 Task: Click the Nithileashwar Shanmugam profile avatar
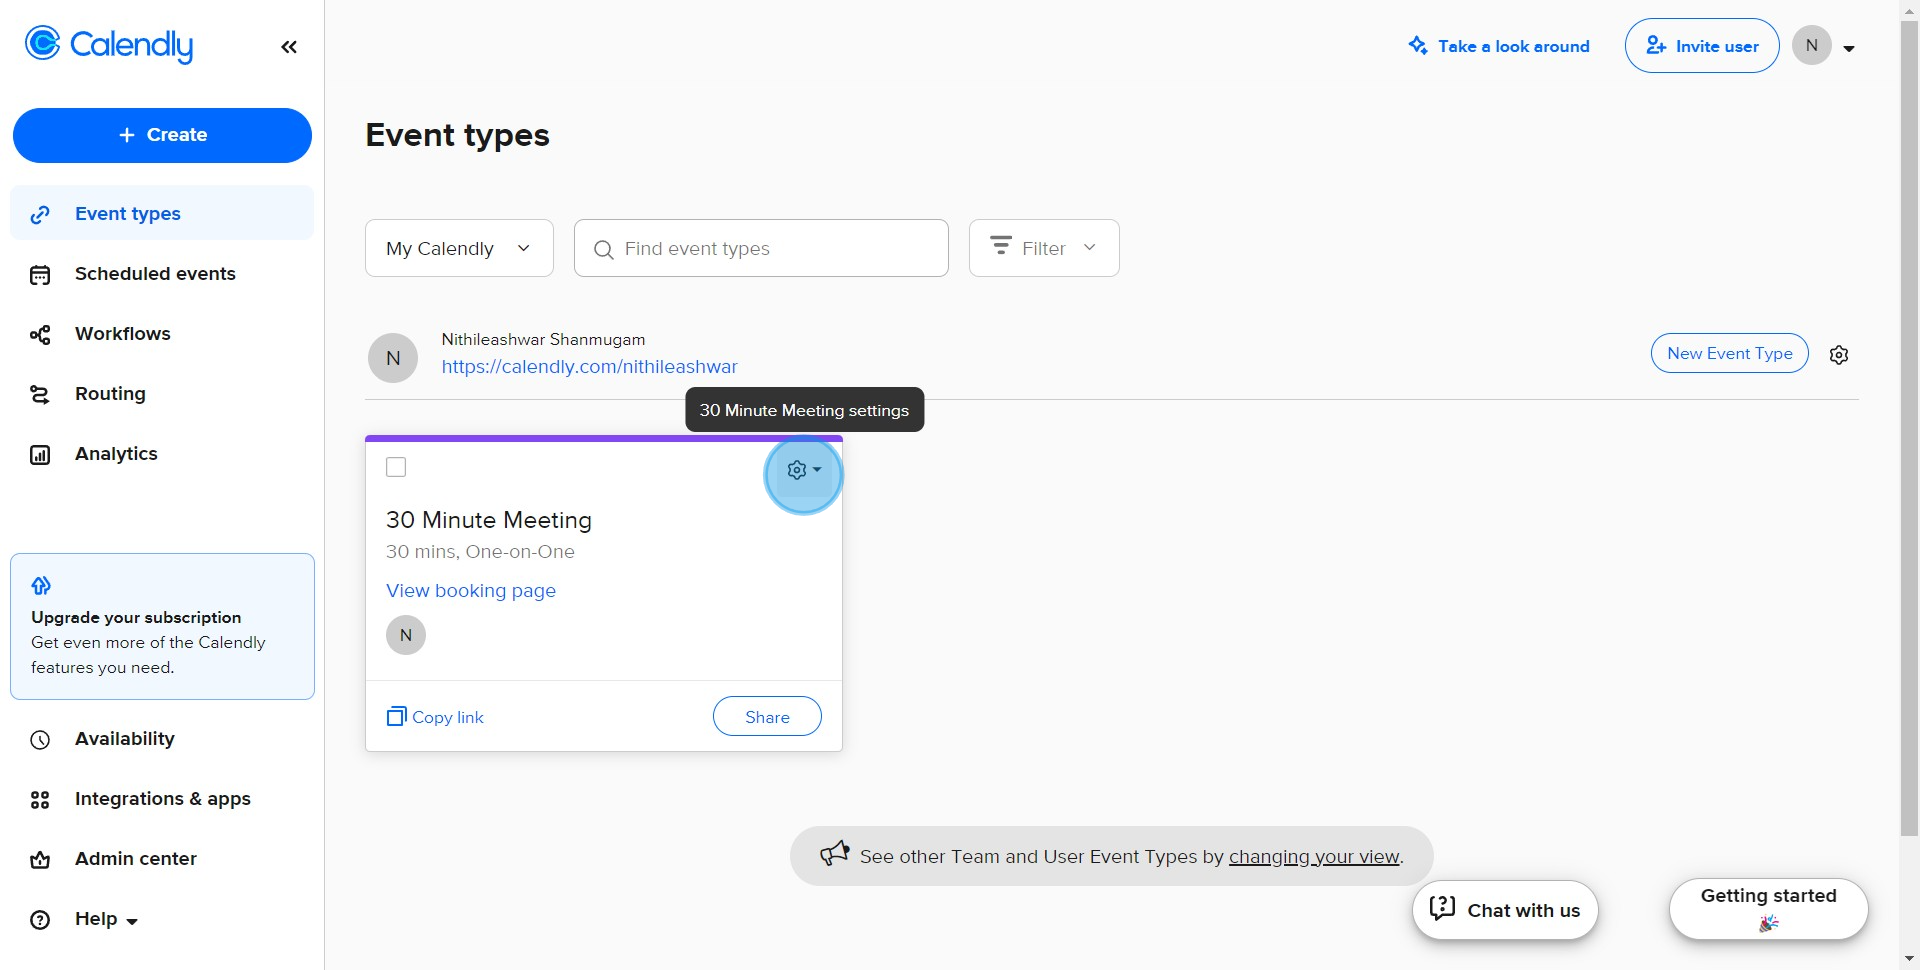click(393, 358)
